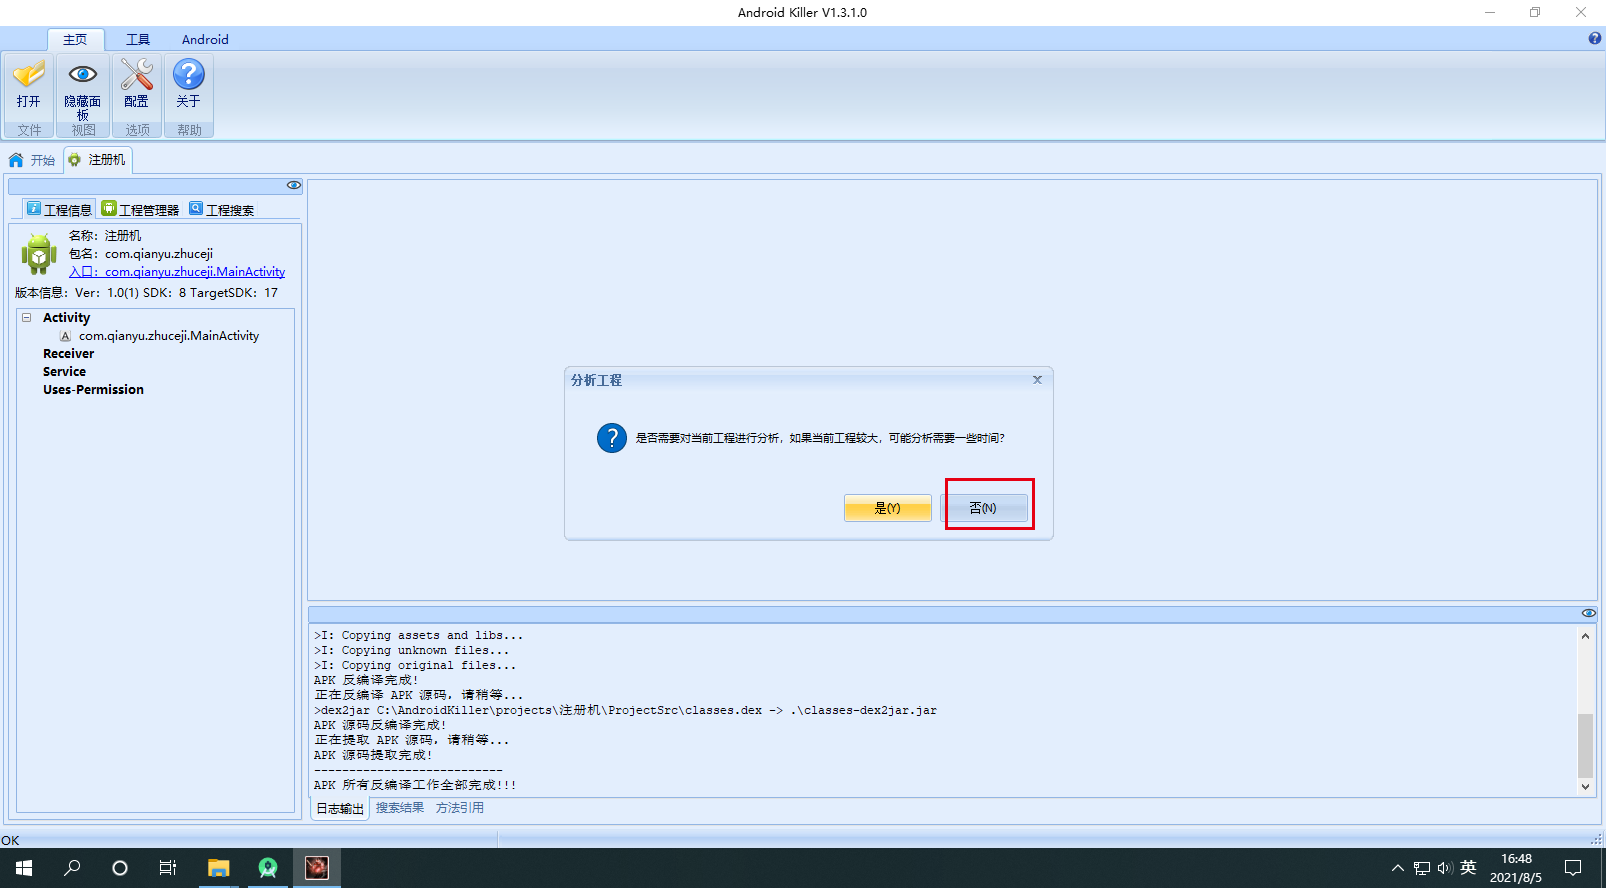The width and height of the screenshot is (1606, 888).
Task: Select the Receiver tree node
Action: (68, 354)
